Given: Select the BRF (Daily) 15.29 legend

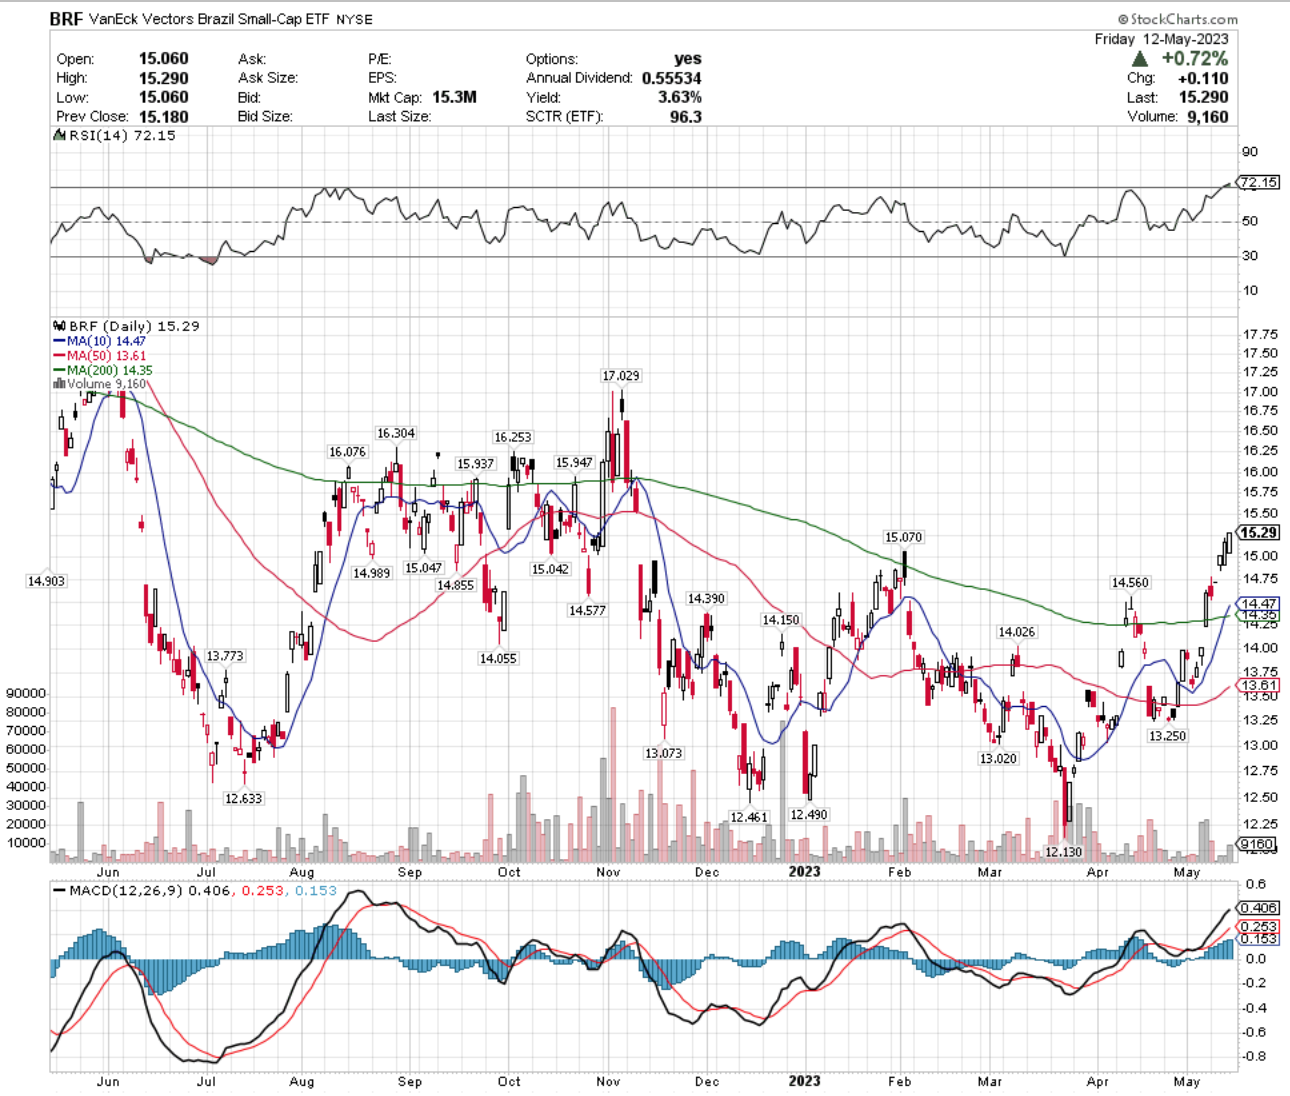Looking at the screenshot, I should tap(134, 326).
